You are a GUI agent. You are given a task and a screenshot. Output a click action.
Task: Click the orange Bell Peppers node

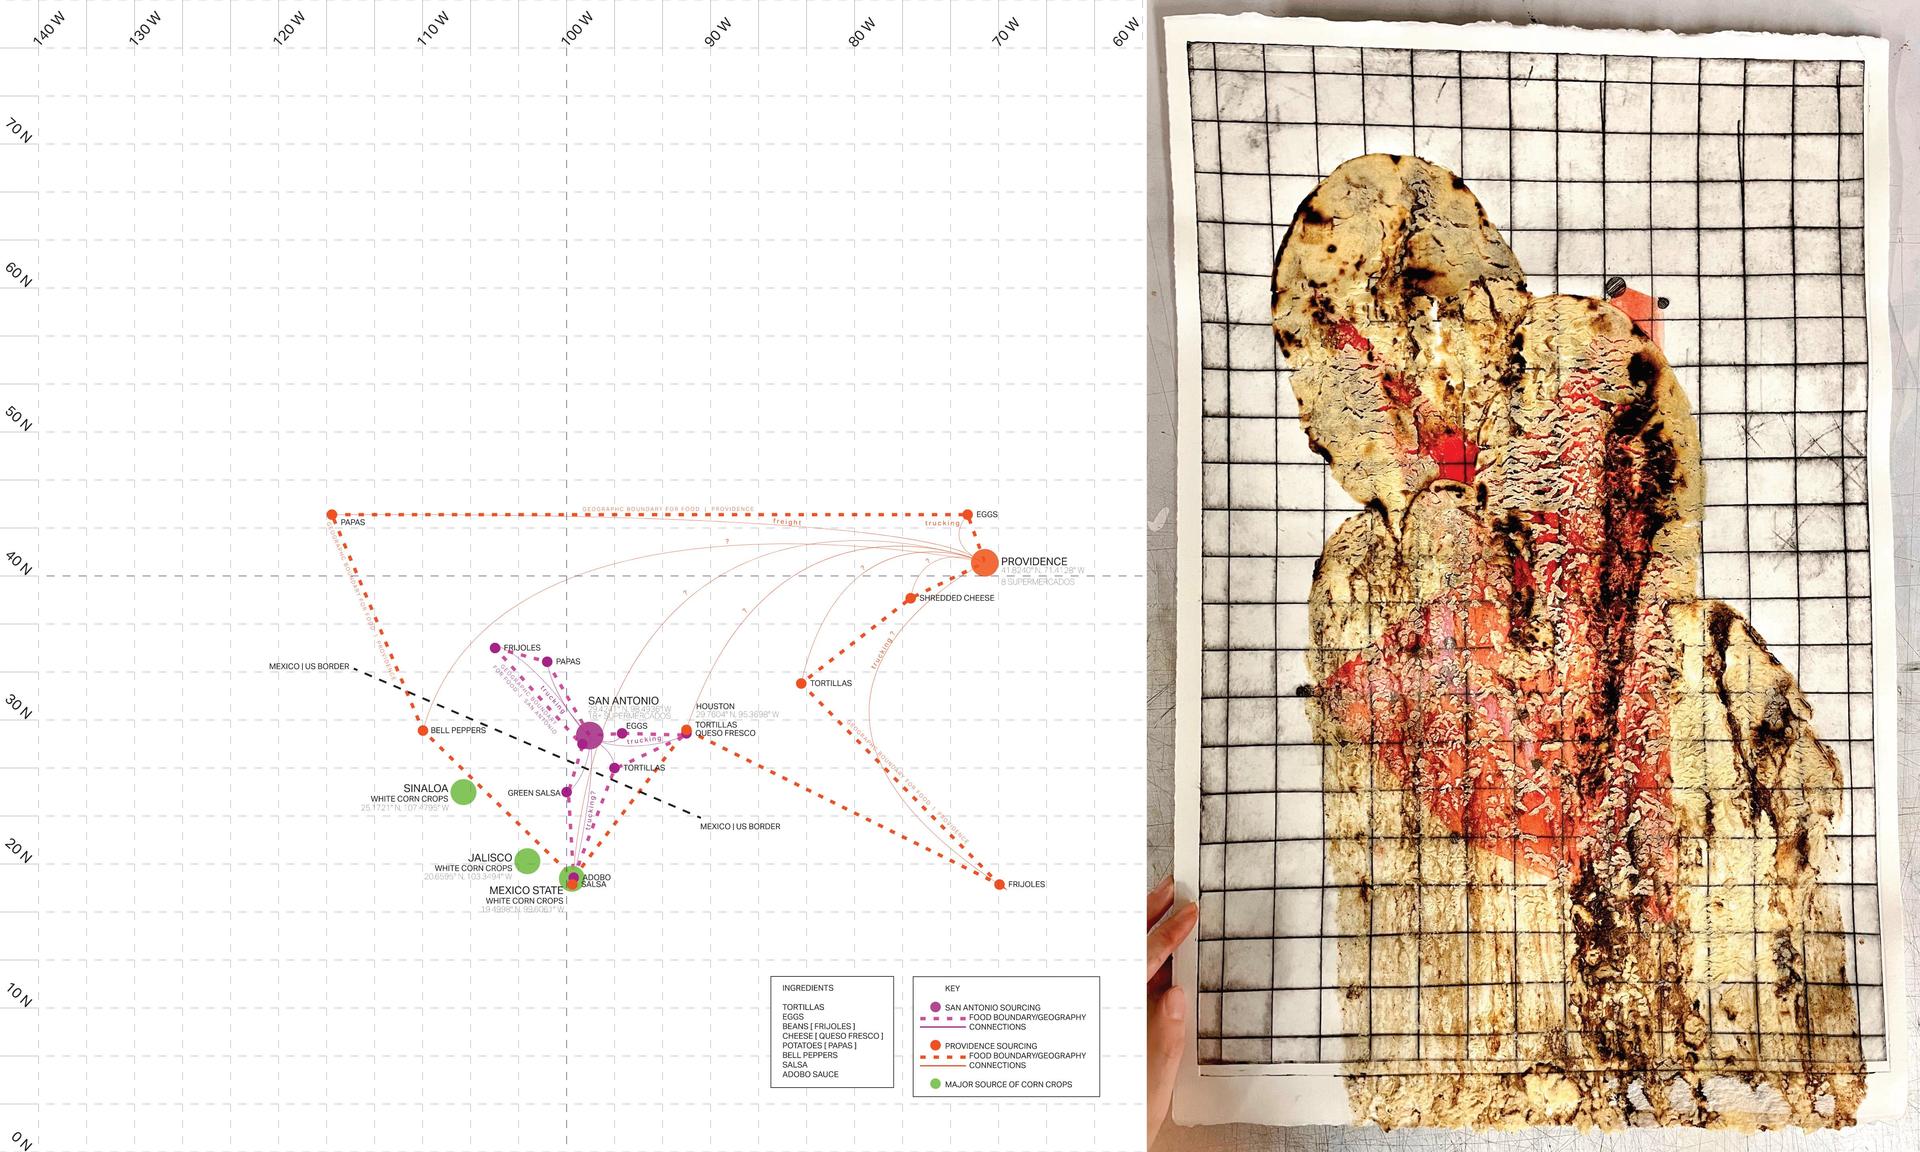pyautogui.click(x=422, y=731)
